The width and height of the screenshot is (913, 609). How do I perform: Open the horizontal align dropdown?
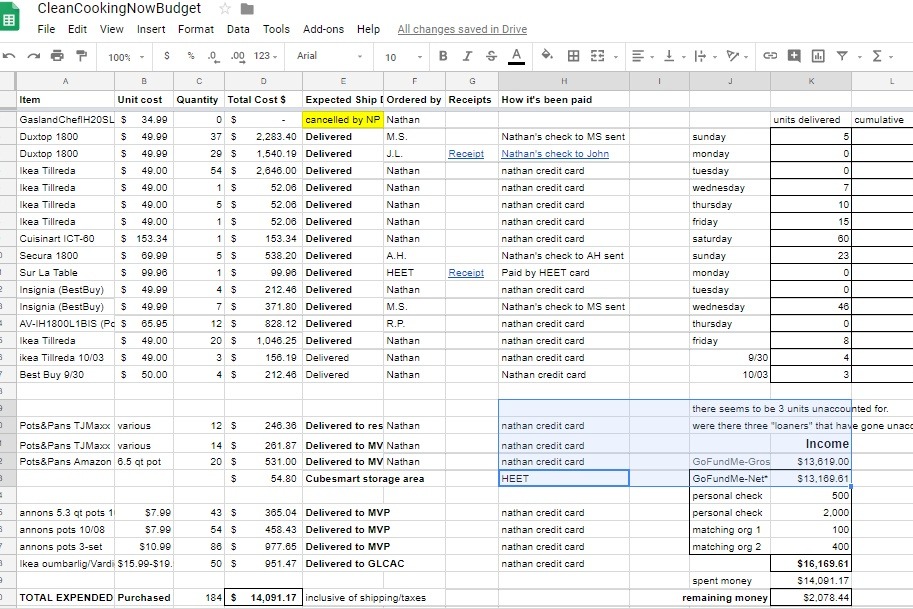tap(643, 56)
